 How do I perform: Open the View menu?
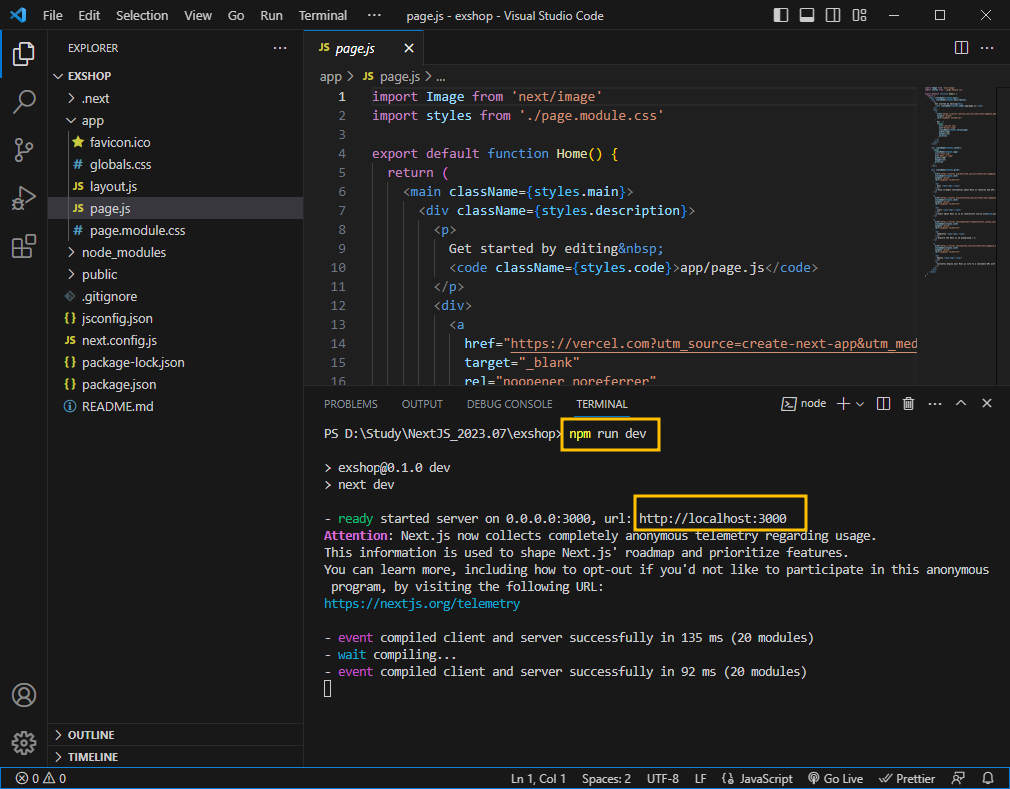point(198,15)
